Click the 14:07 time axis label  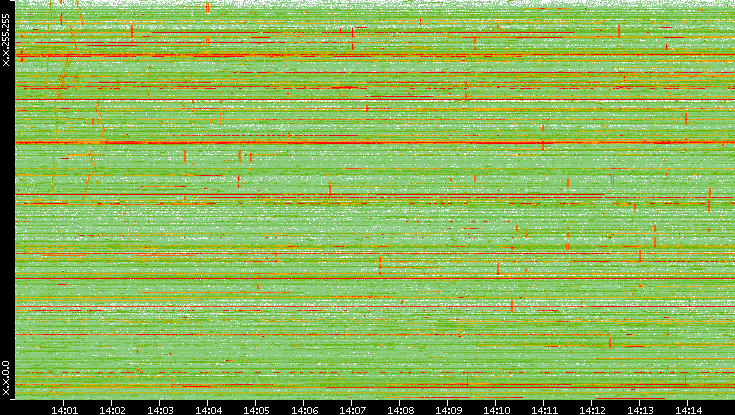(352, 410)
